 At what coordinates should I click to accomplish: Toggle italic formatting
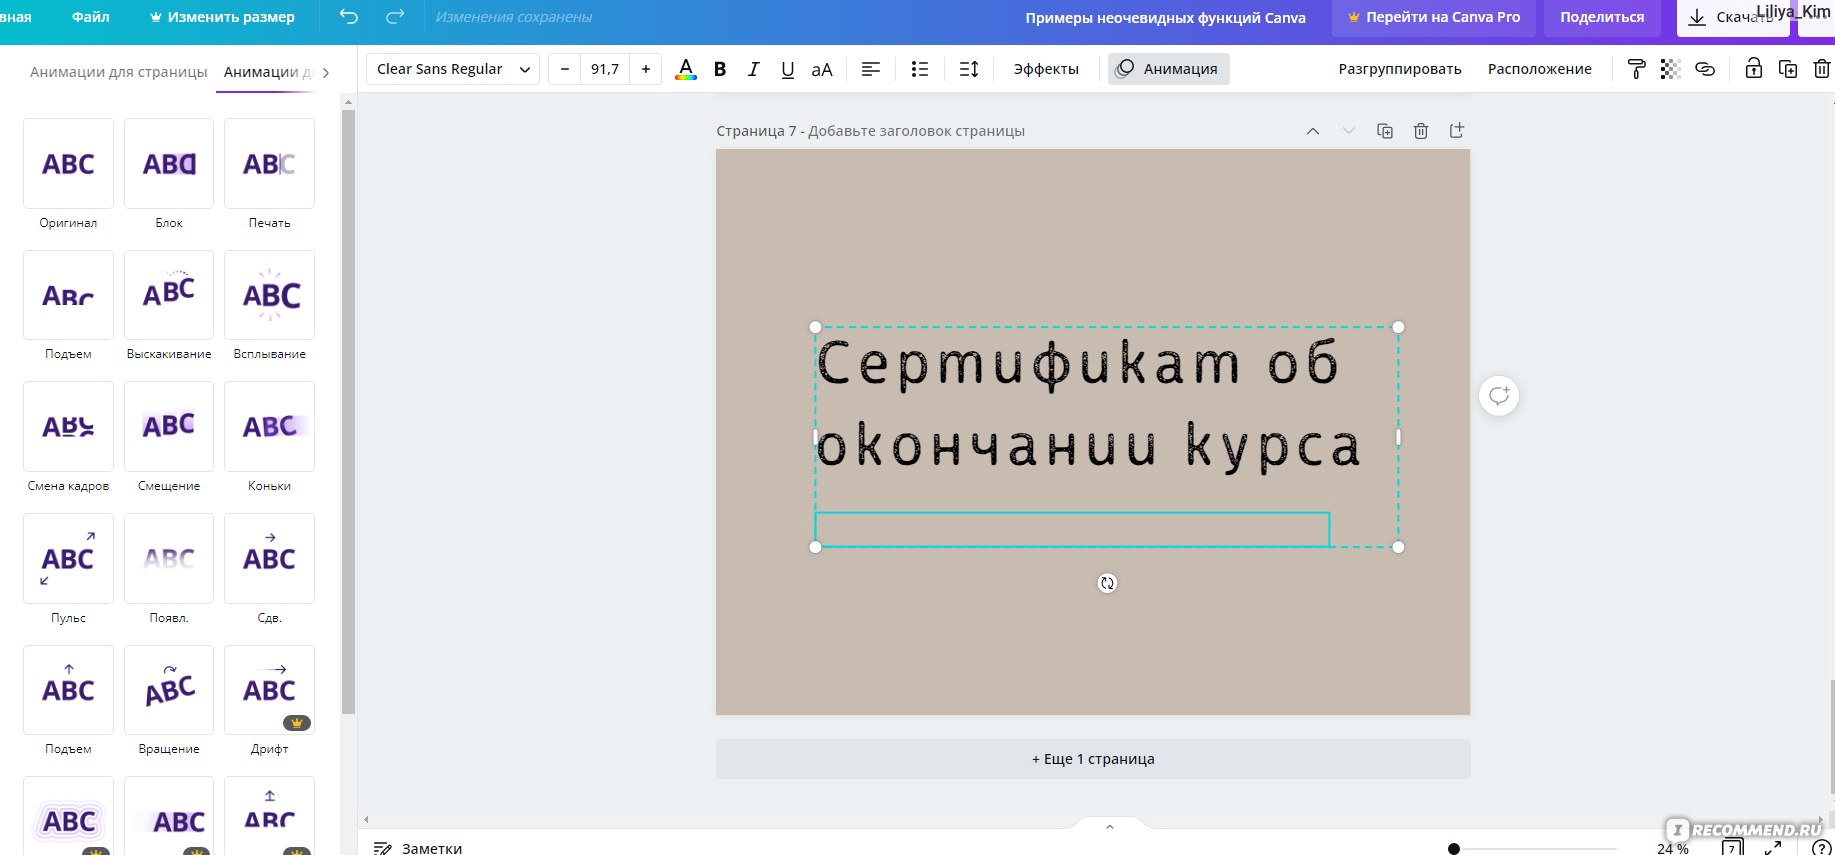tap(754, 69)
